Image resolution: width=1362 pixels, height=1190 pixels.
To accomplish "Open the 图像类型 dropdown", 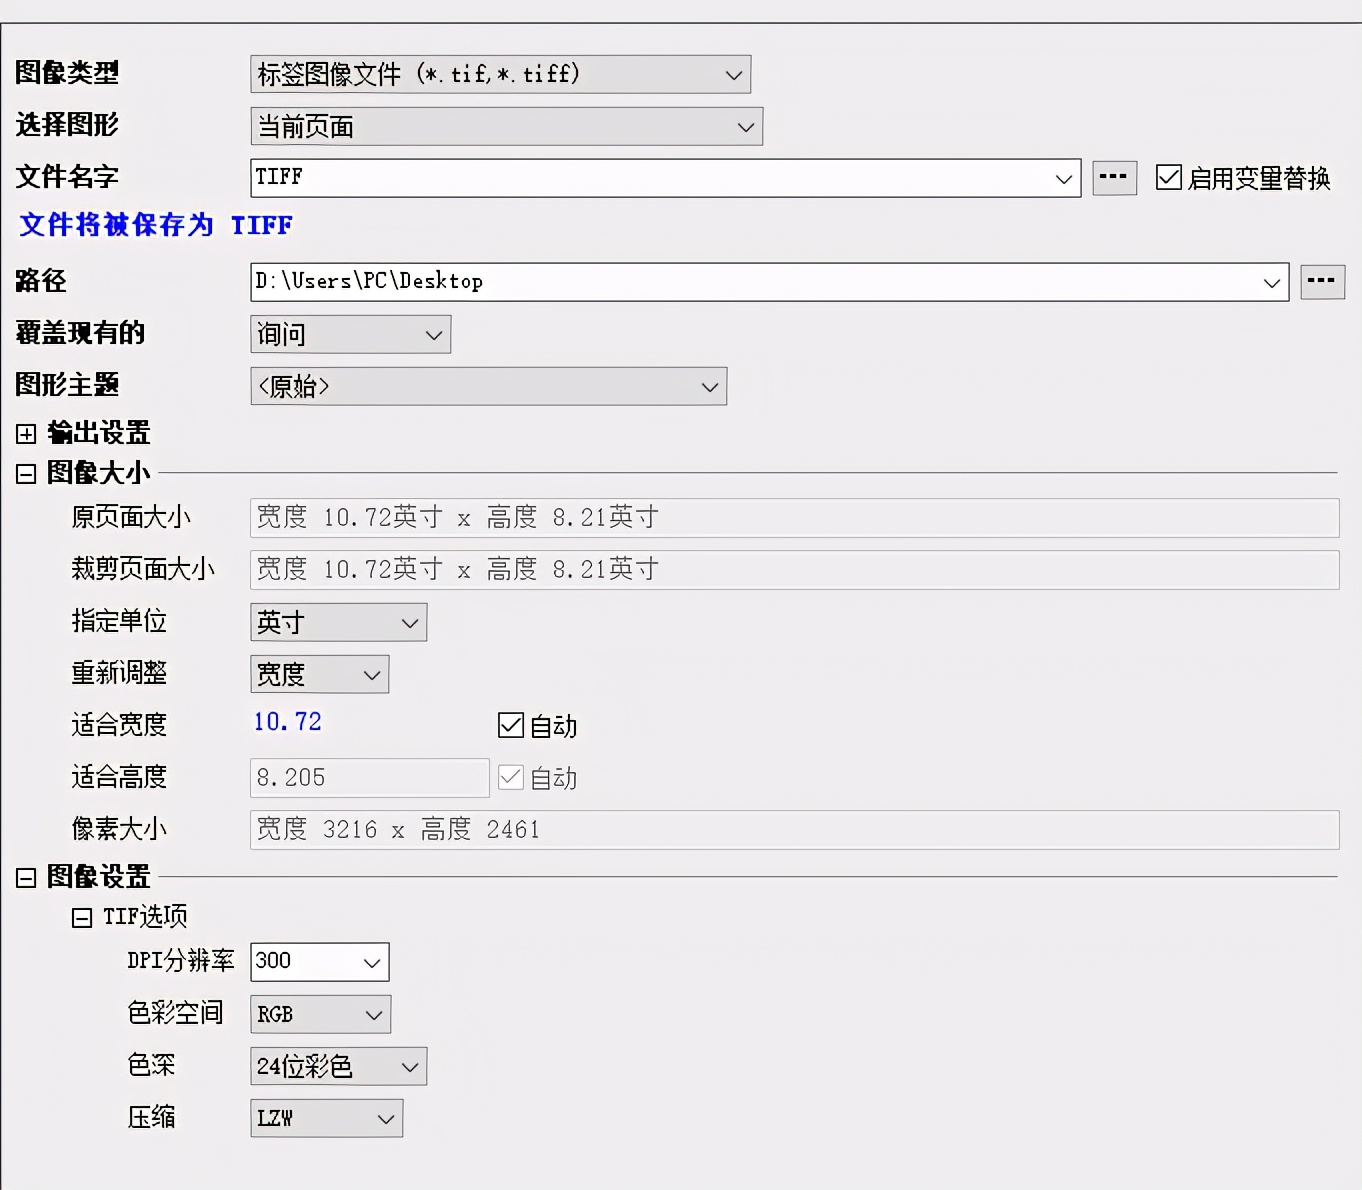I will click(x=500, y=74).
